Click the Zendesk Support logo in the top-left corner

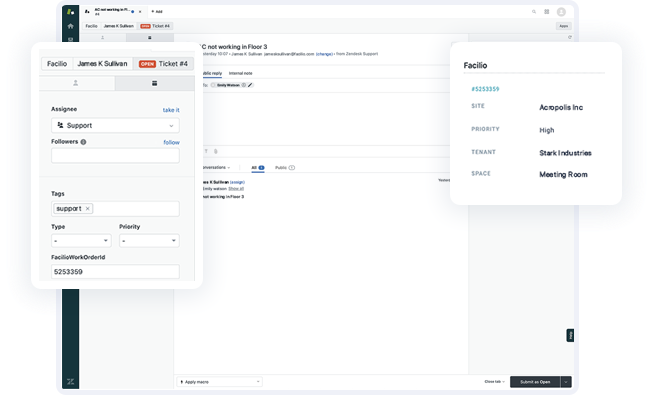[x=70, y=12]
